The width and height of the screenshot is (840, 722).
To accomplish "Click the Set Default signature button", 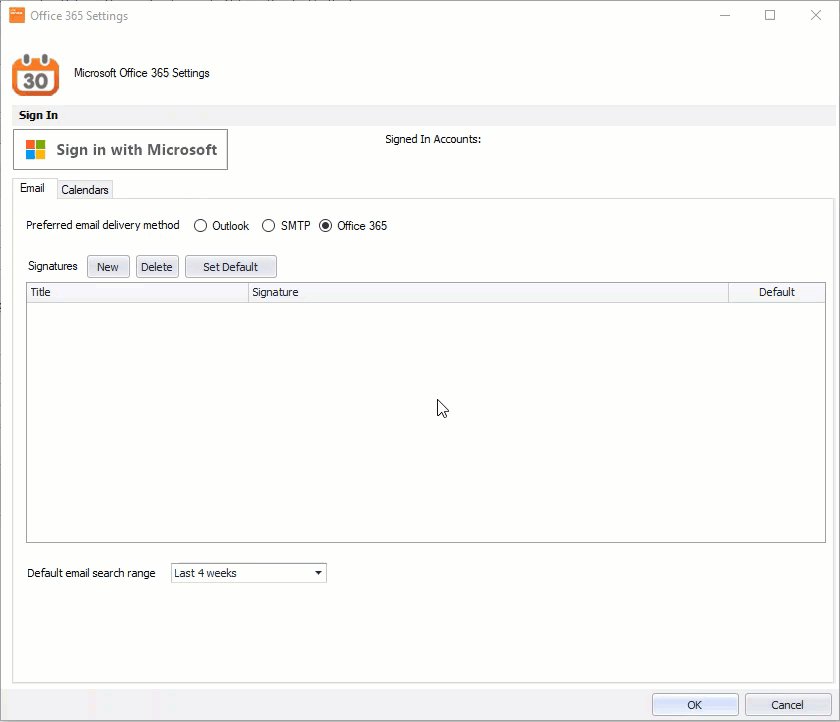I will [x=231, y=267].
